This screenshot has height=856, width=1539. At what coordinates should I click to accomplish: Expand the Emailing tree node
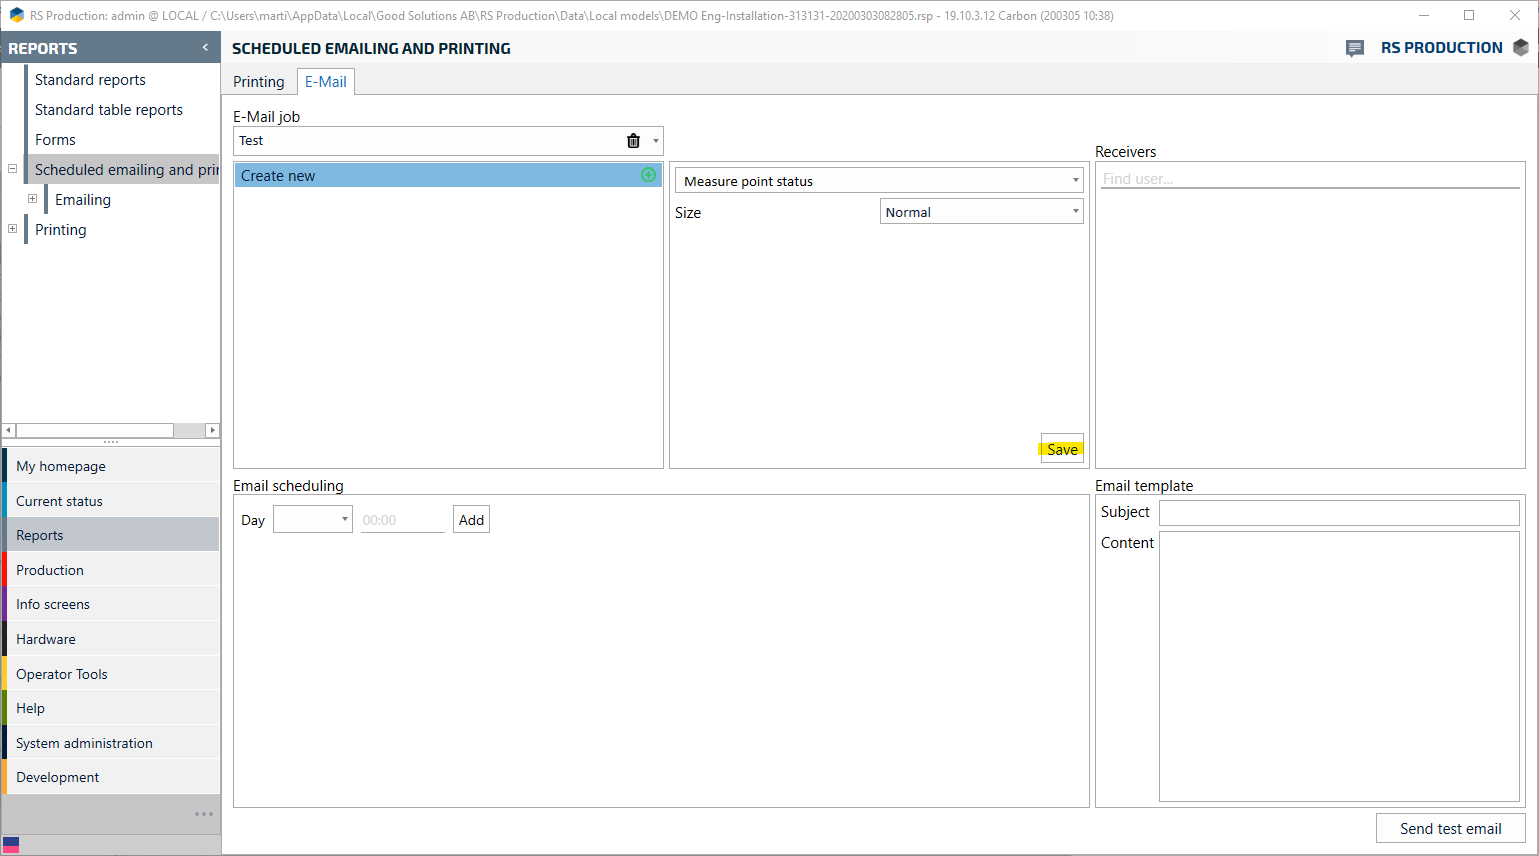[x=33, y=199]
